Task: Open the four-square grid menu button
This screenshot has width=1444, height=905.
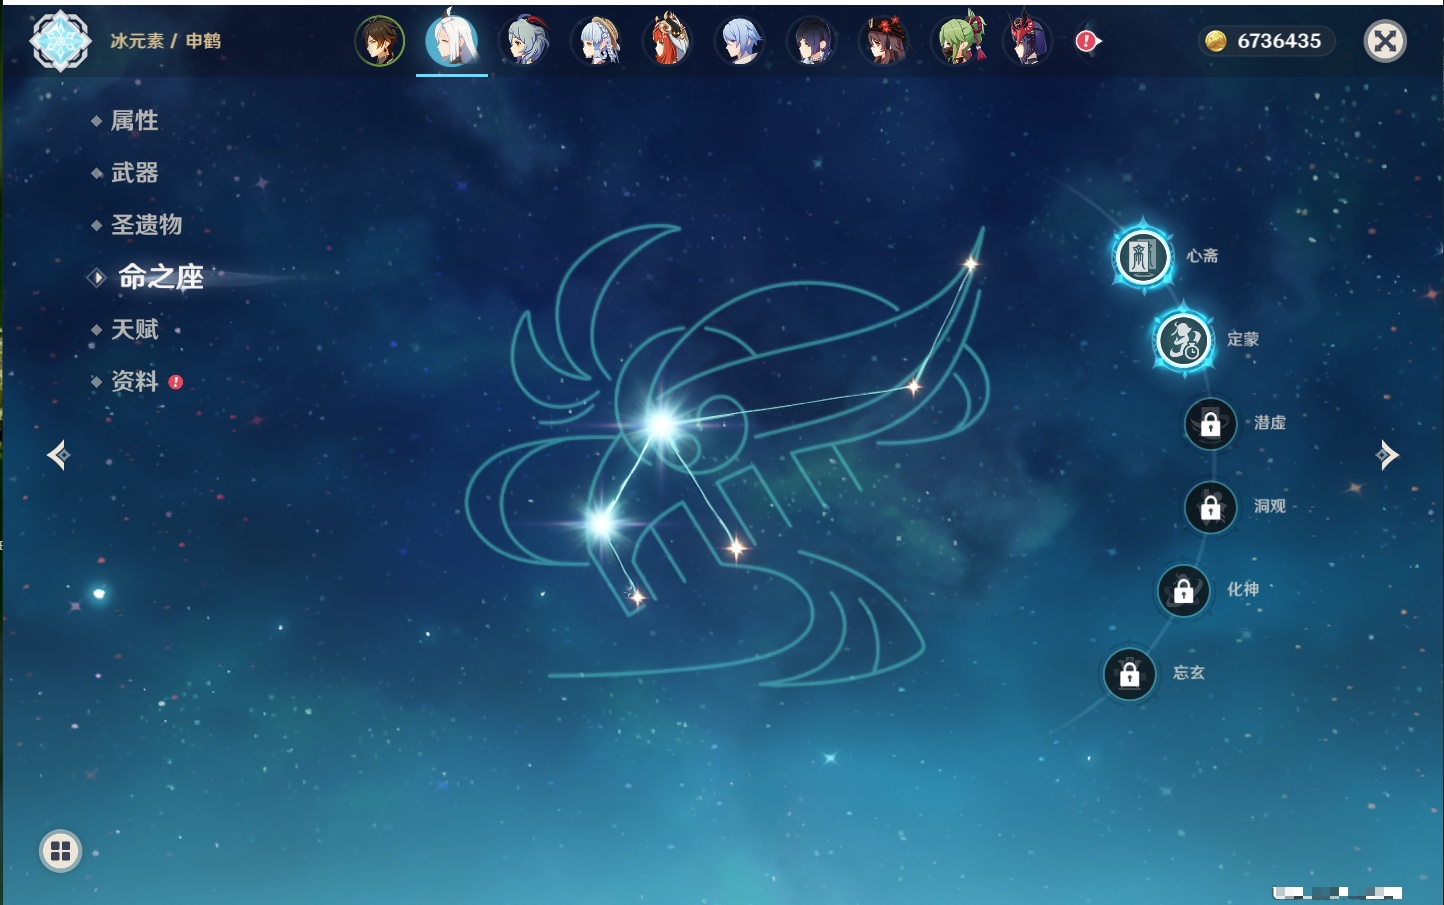Action: (x=60, y=851)
